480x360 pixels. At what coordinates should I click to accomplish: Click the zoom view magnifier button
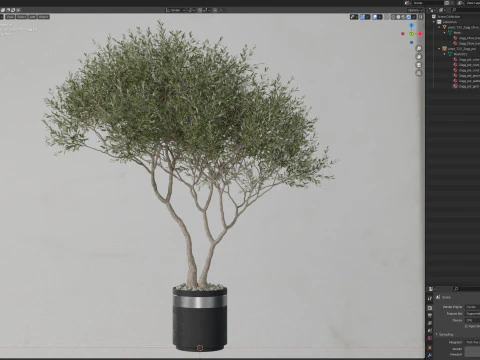[419, 48]
